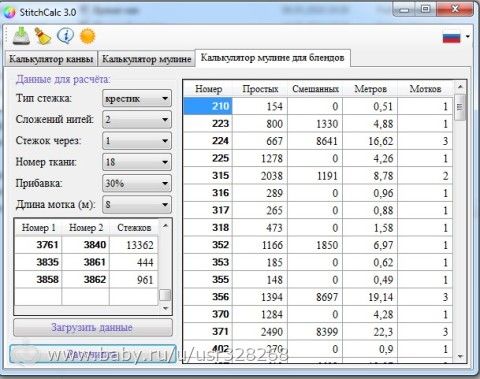
Task: Click scroll up arrow of results table
Action: (x=460, y=87)
